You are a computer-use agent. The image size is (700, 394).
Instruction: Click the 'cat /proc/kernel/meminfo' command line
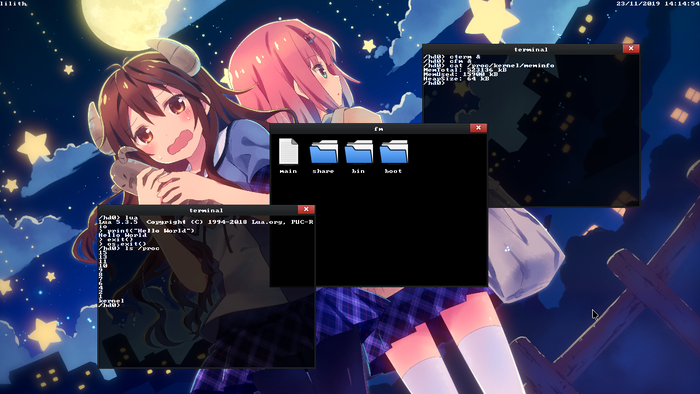[489, 65]
